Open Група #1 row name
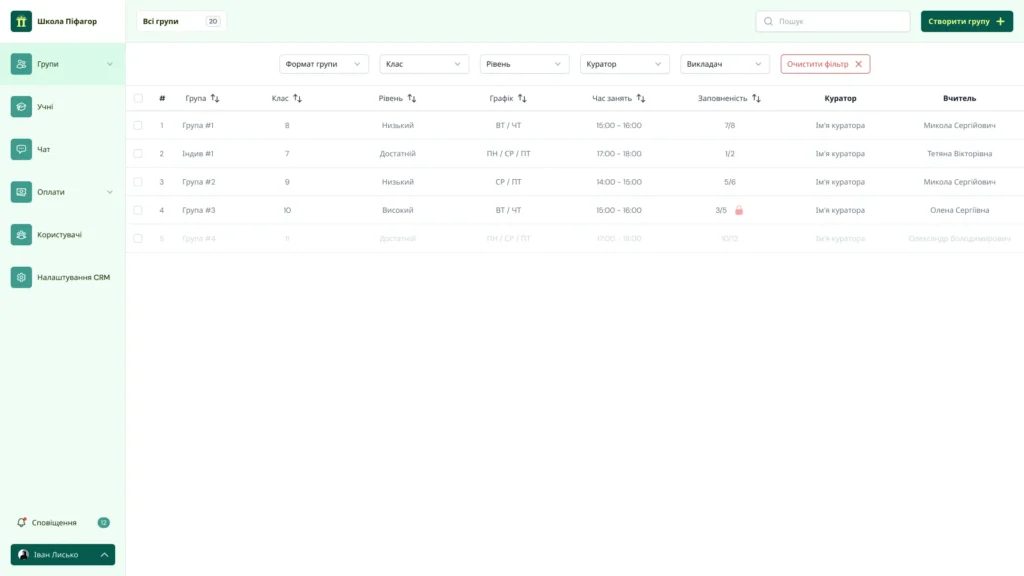 tap(198, 125)
